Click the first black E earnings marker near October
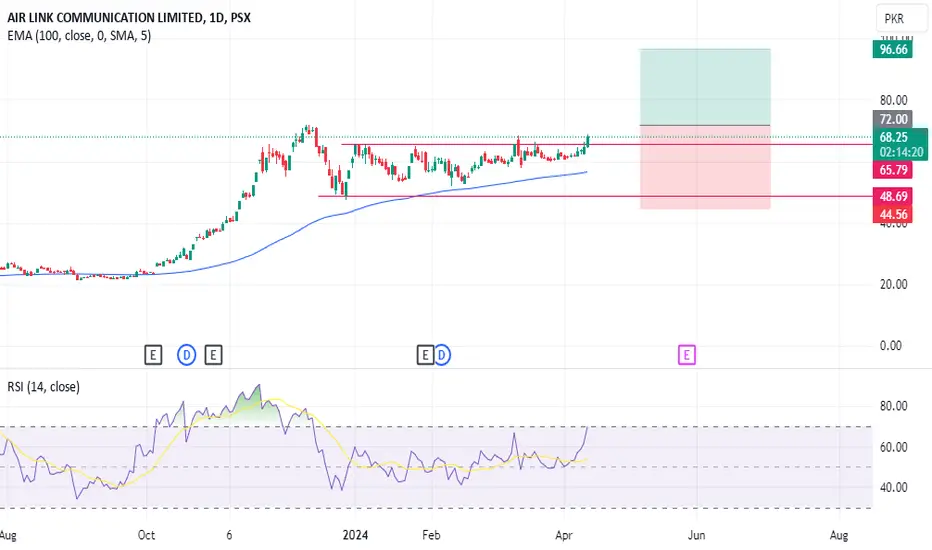 [x=153, y=355]
